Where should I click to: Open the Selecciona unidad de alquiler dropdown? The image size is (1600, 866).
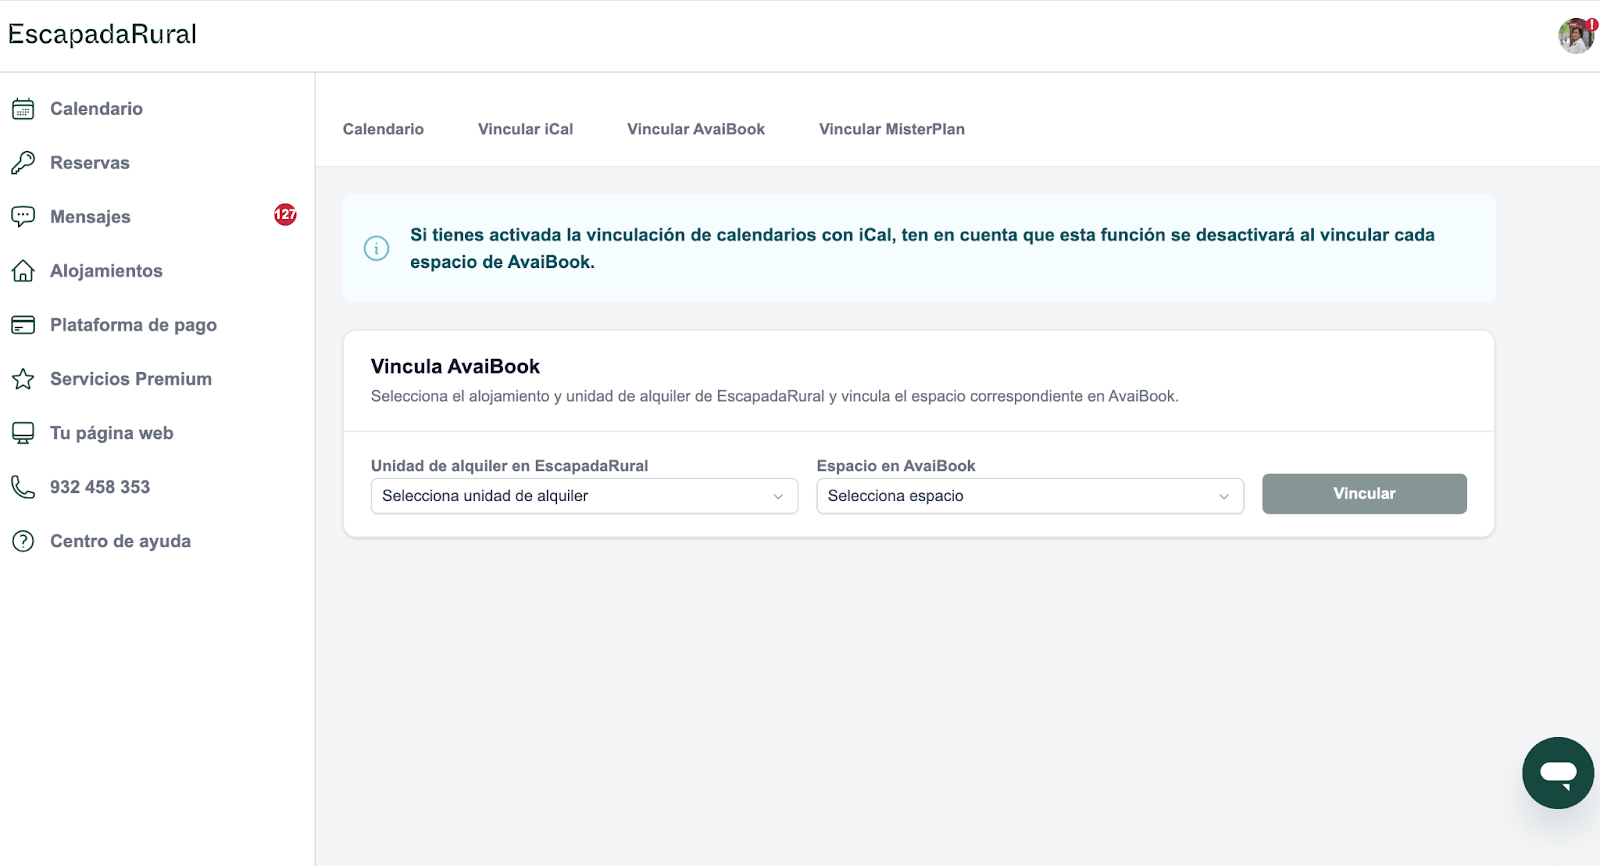(x=584, y=496)
